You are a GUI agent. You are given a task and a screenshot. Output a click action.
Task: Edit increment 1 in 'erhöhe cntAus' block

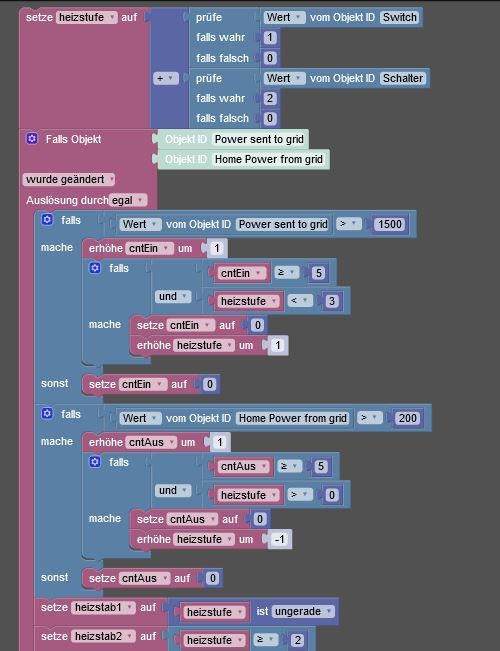tap(220, 442)
